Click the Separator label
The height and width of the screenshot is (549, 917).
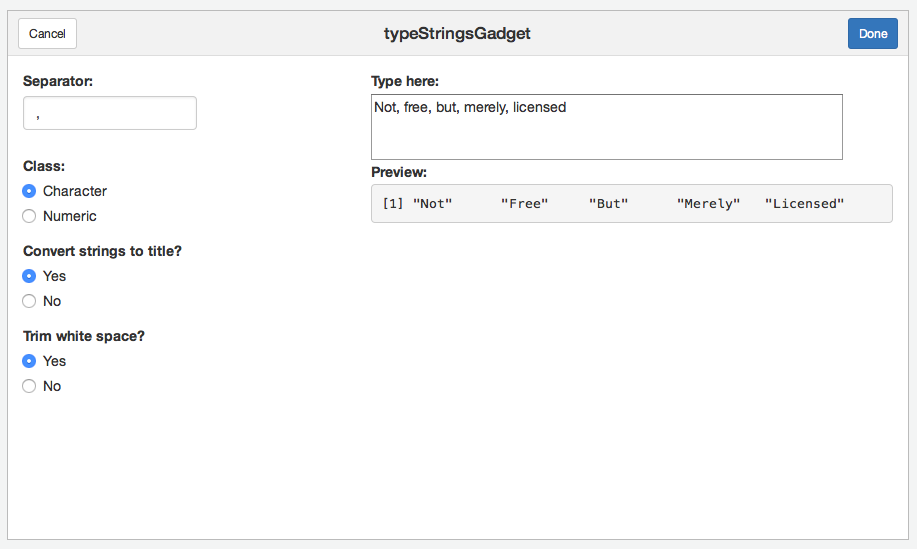[58, 81]
